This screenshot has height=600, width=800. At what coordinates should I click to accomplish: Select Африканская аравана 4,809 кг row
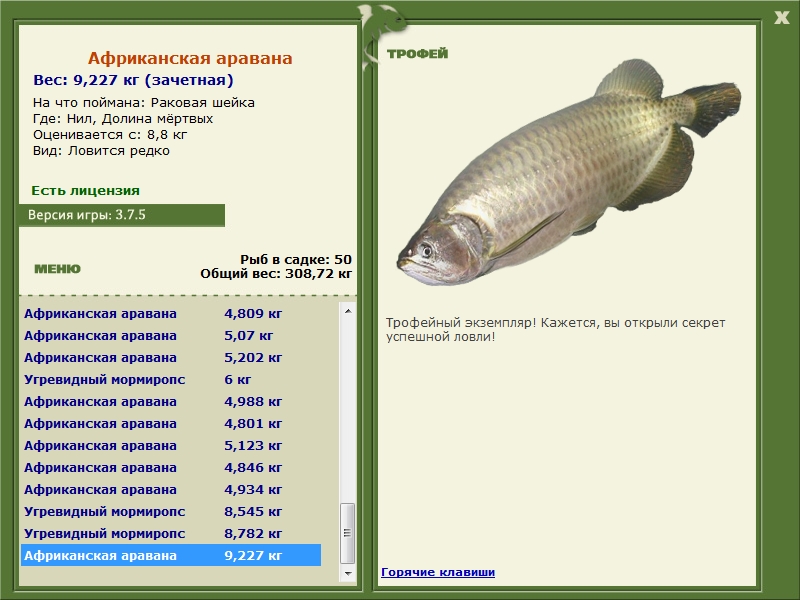coord(171,313)
